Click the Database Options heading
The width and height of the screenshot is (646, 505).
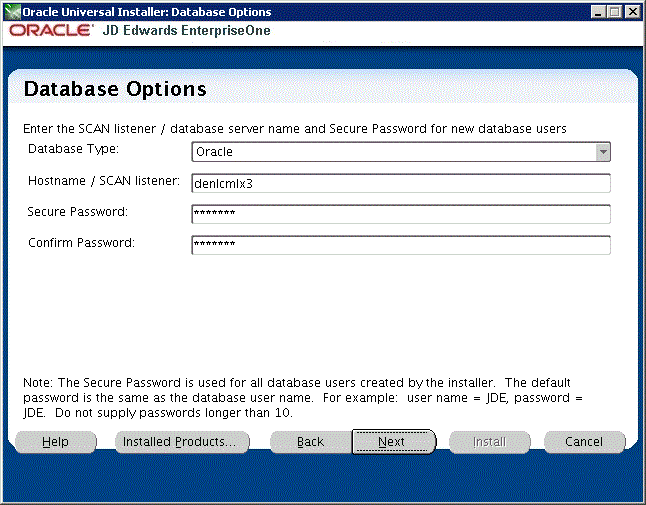[x=115, y=89]
